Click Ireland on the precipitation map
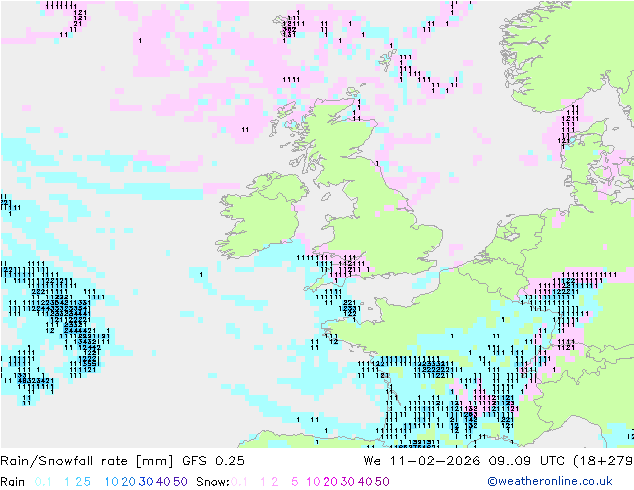 [263, 218]
